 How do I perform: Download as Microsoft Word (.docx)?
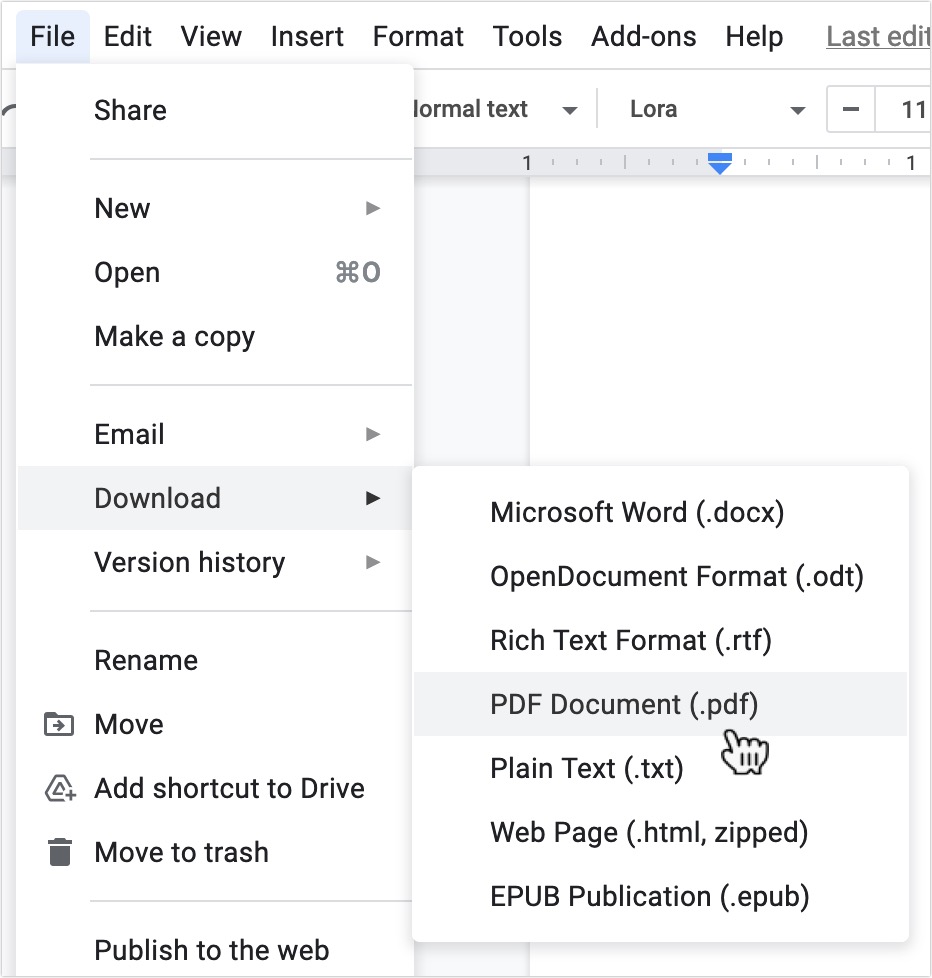pyautogui.click(x=661, y=512)
